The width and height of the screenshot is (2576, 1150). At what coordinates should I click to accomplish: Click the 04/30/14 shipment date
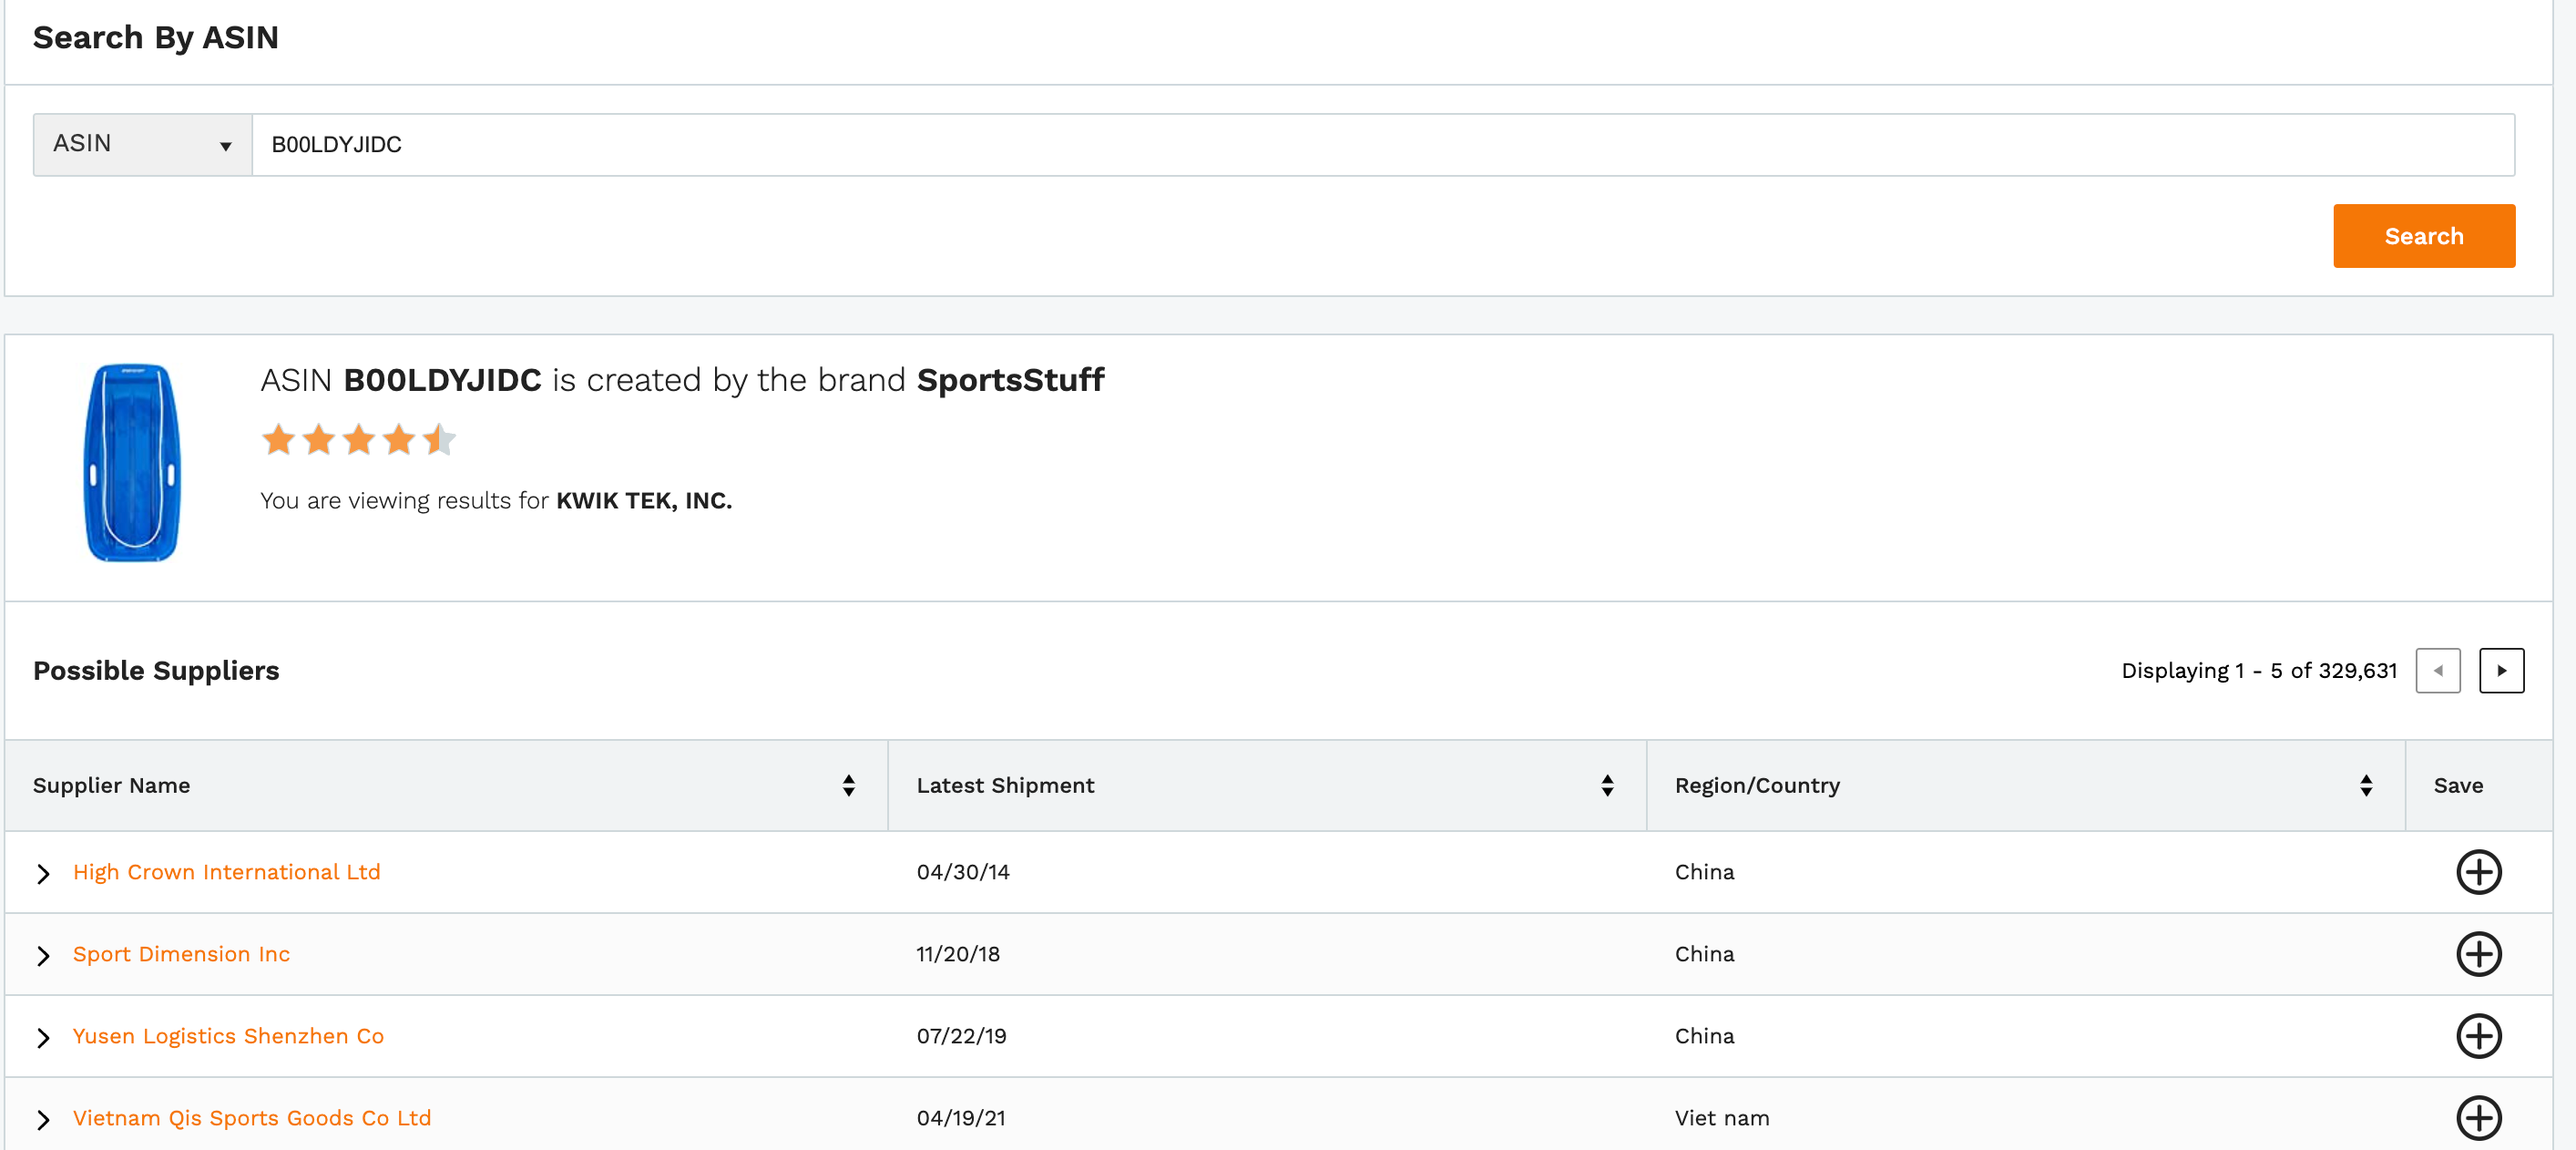click(963, 872)
